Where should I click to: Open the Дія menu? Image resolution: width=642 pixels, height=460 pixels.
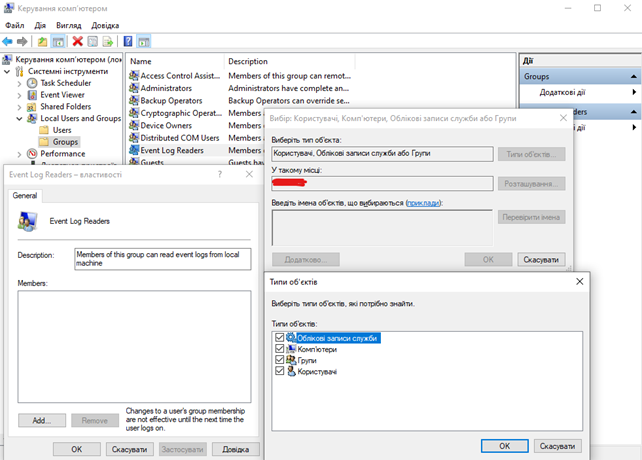point(40,25)
